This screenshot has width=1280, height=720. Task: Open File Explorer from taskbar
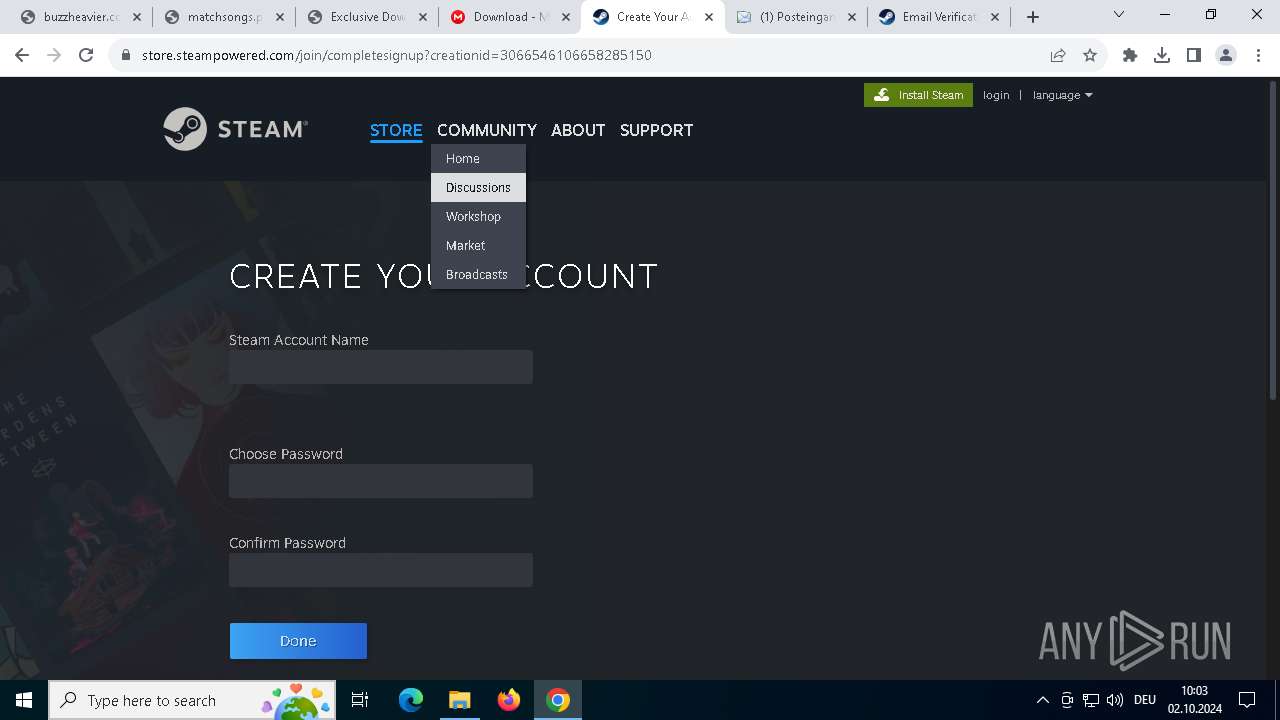[459, 700]
